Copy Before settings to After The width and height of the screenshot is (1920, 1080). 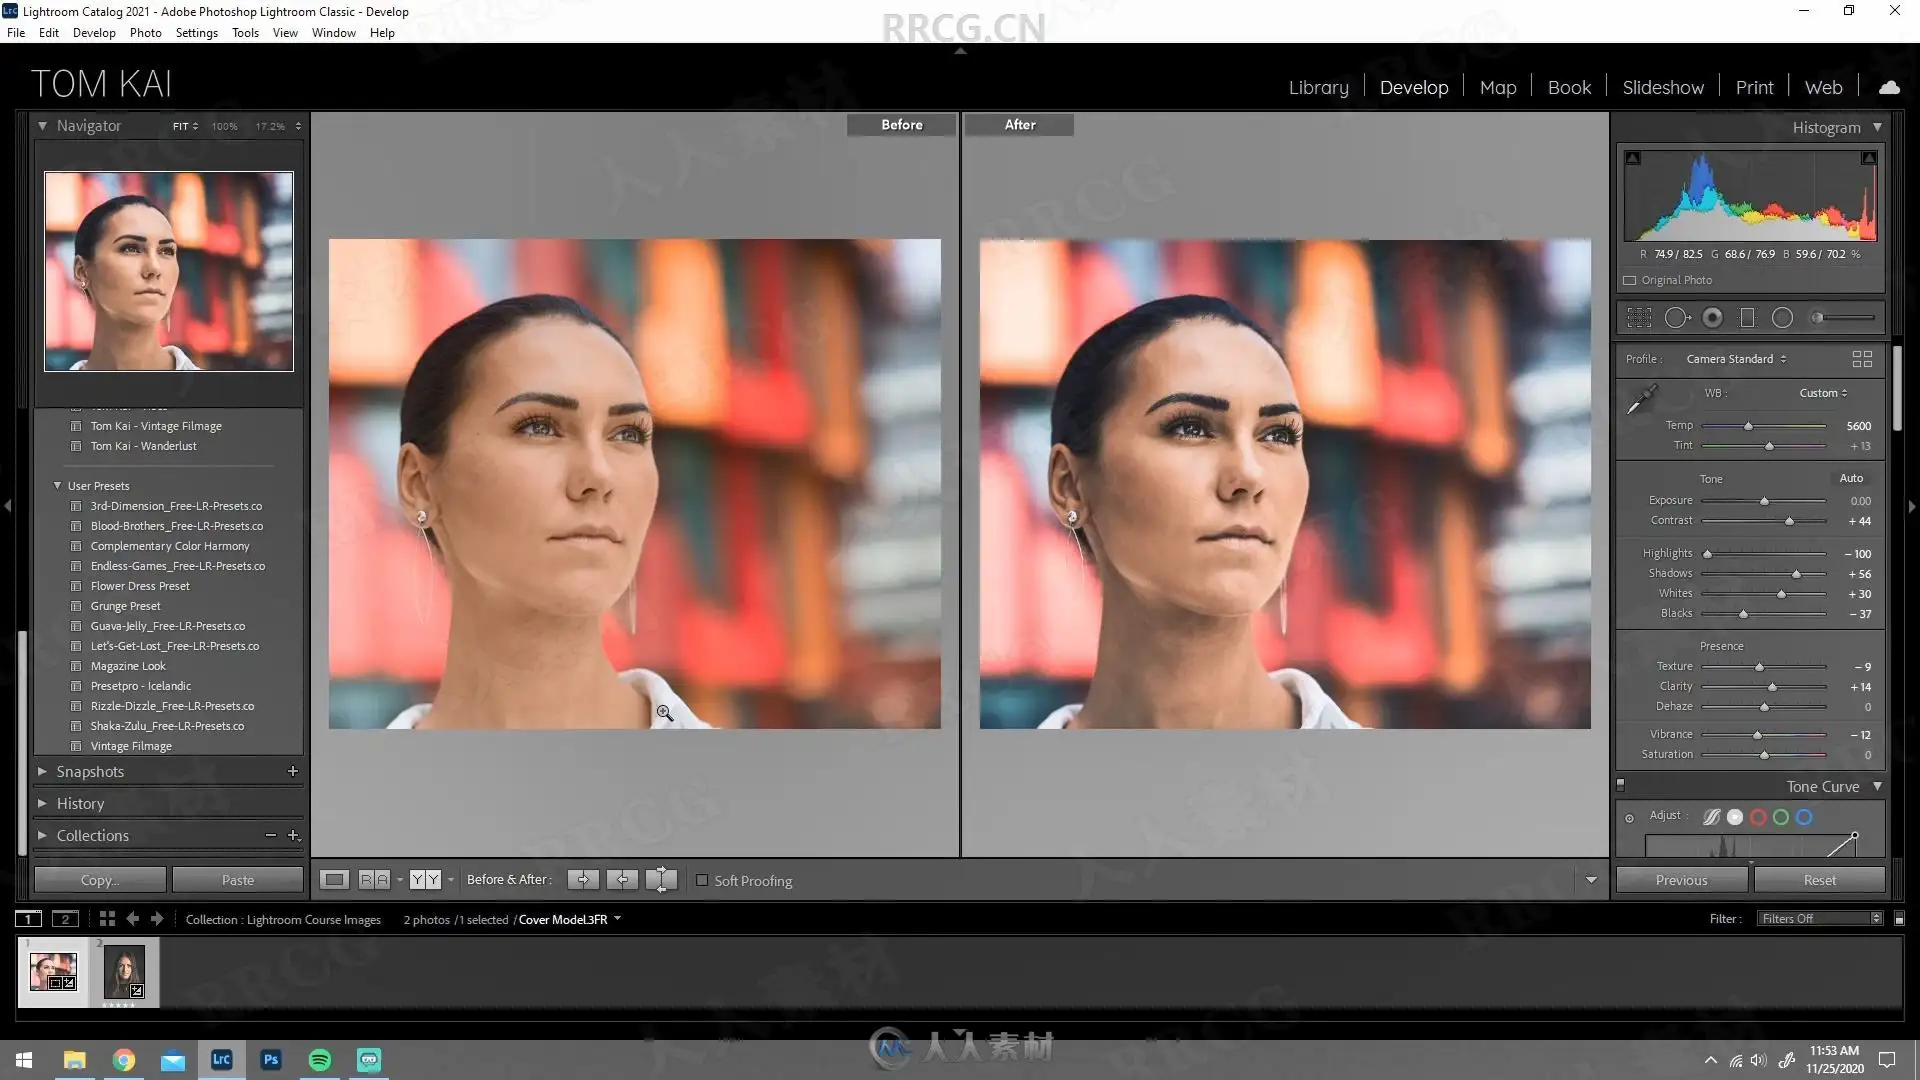[583, 880]
